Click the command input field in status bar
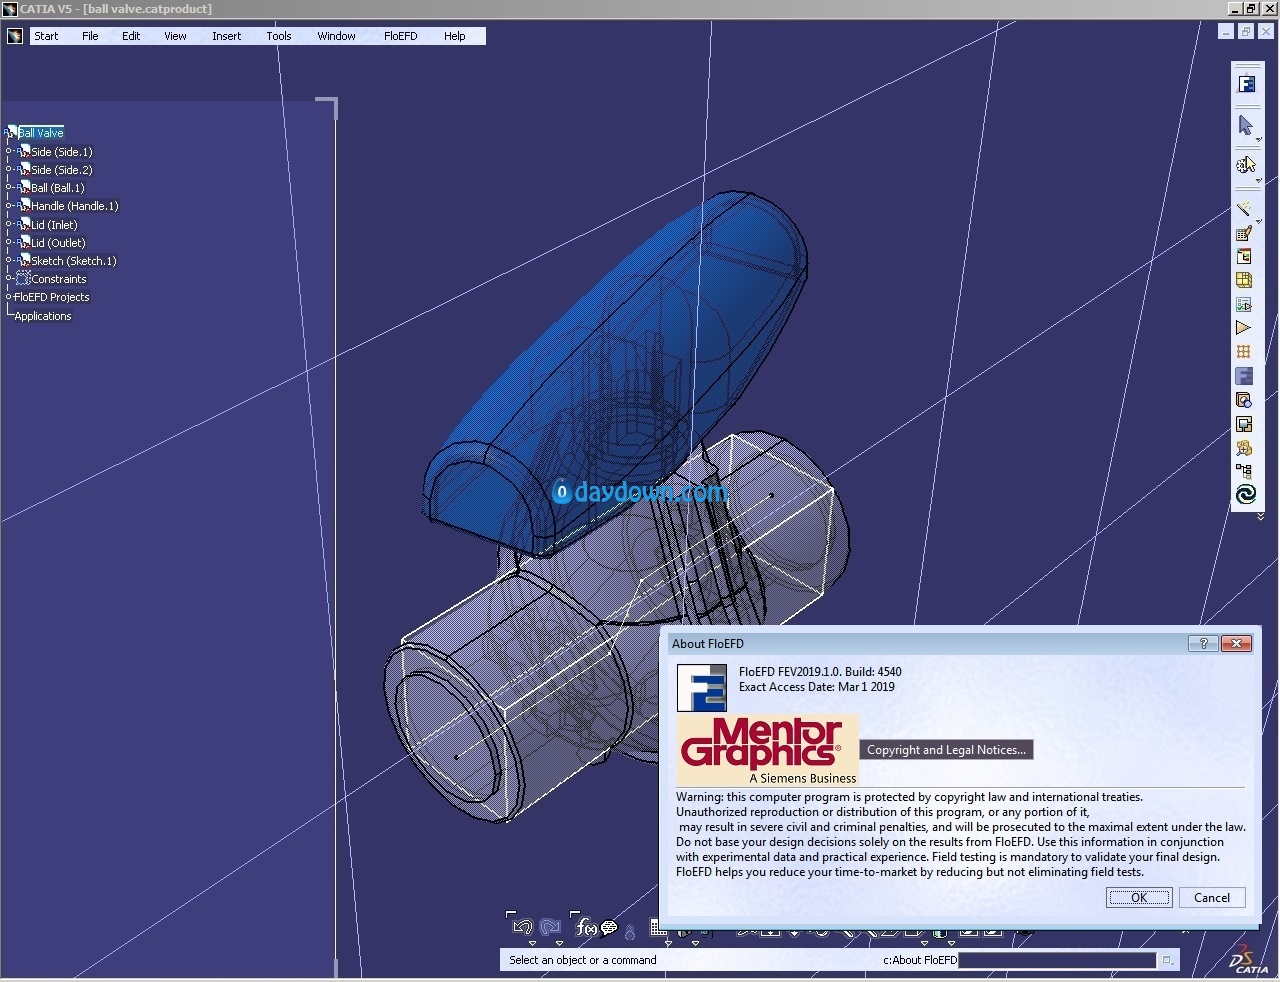 1057,960
